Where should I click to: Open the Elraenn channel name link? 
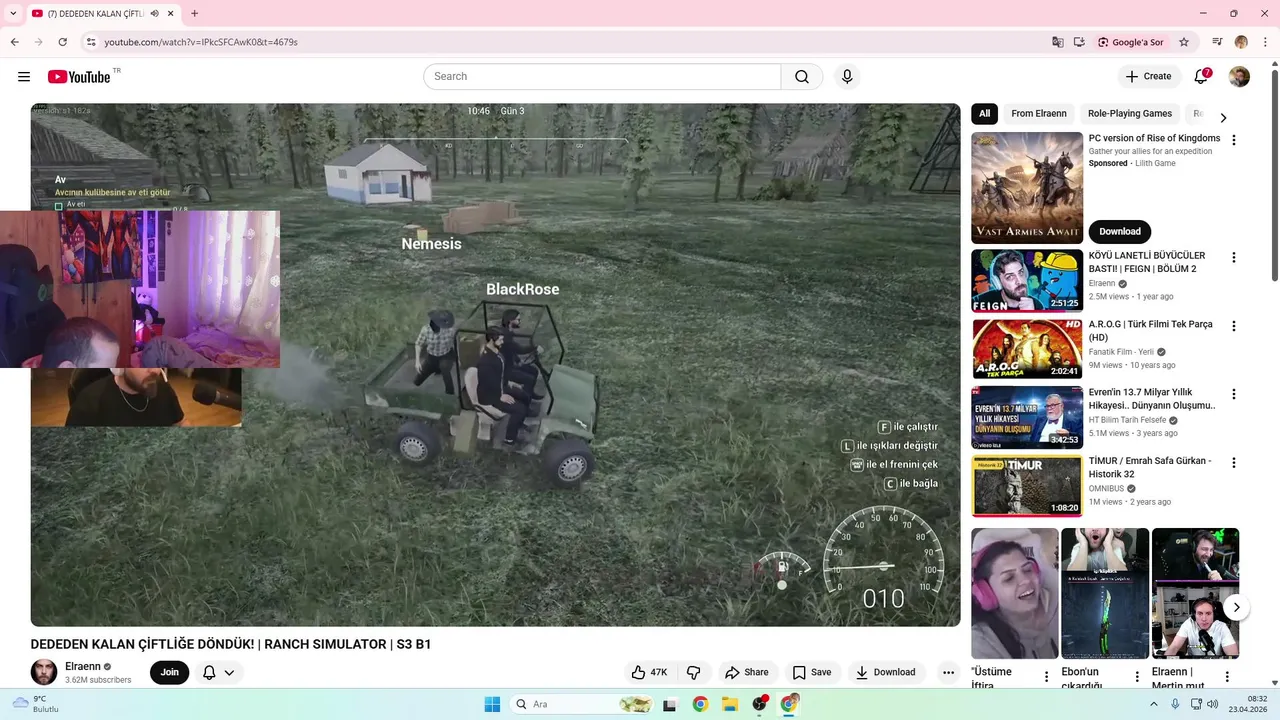click(x=83, y=666)
